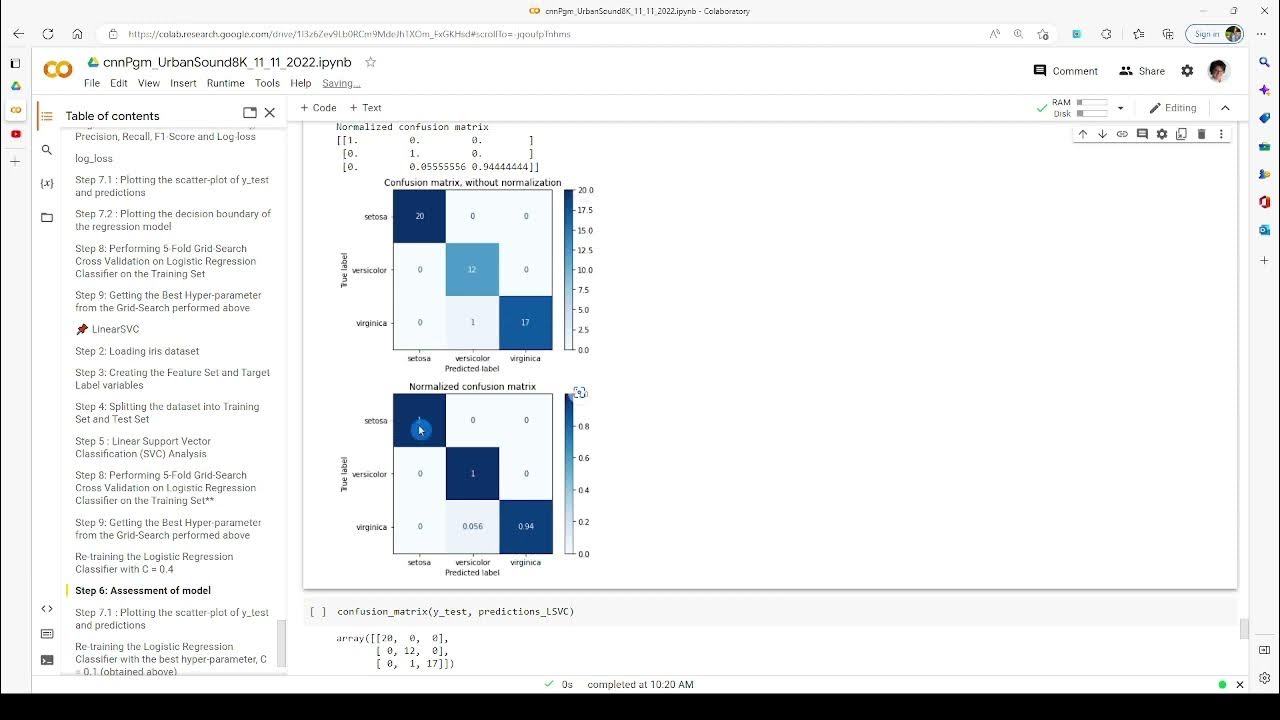
Task: Open the cell editor settings gear
Action: 1162,134
